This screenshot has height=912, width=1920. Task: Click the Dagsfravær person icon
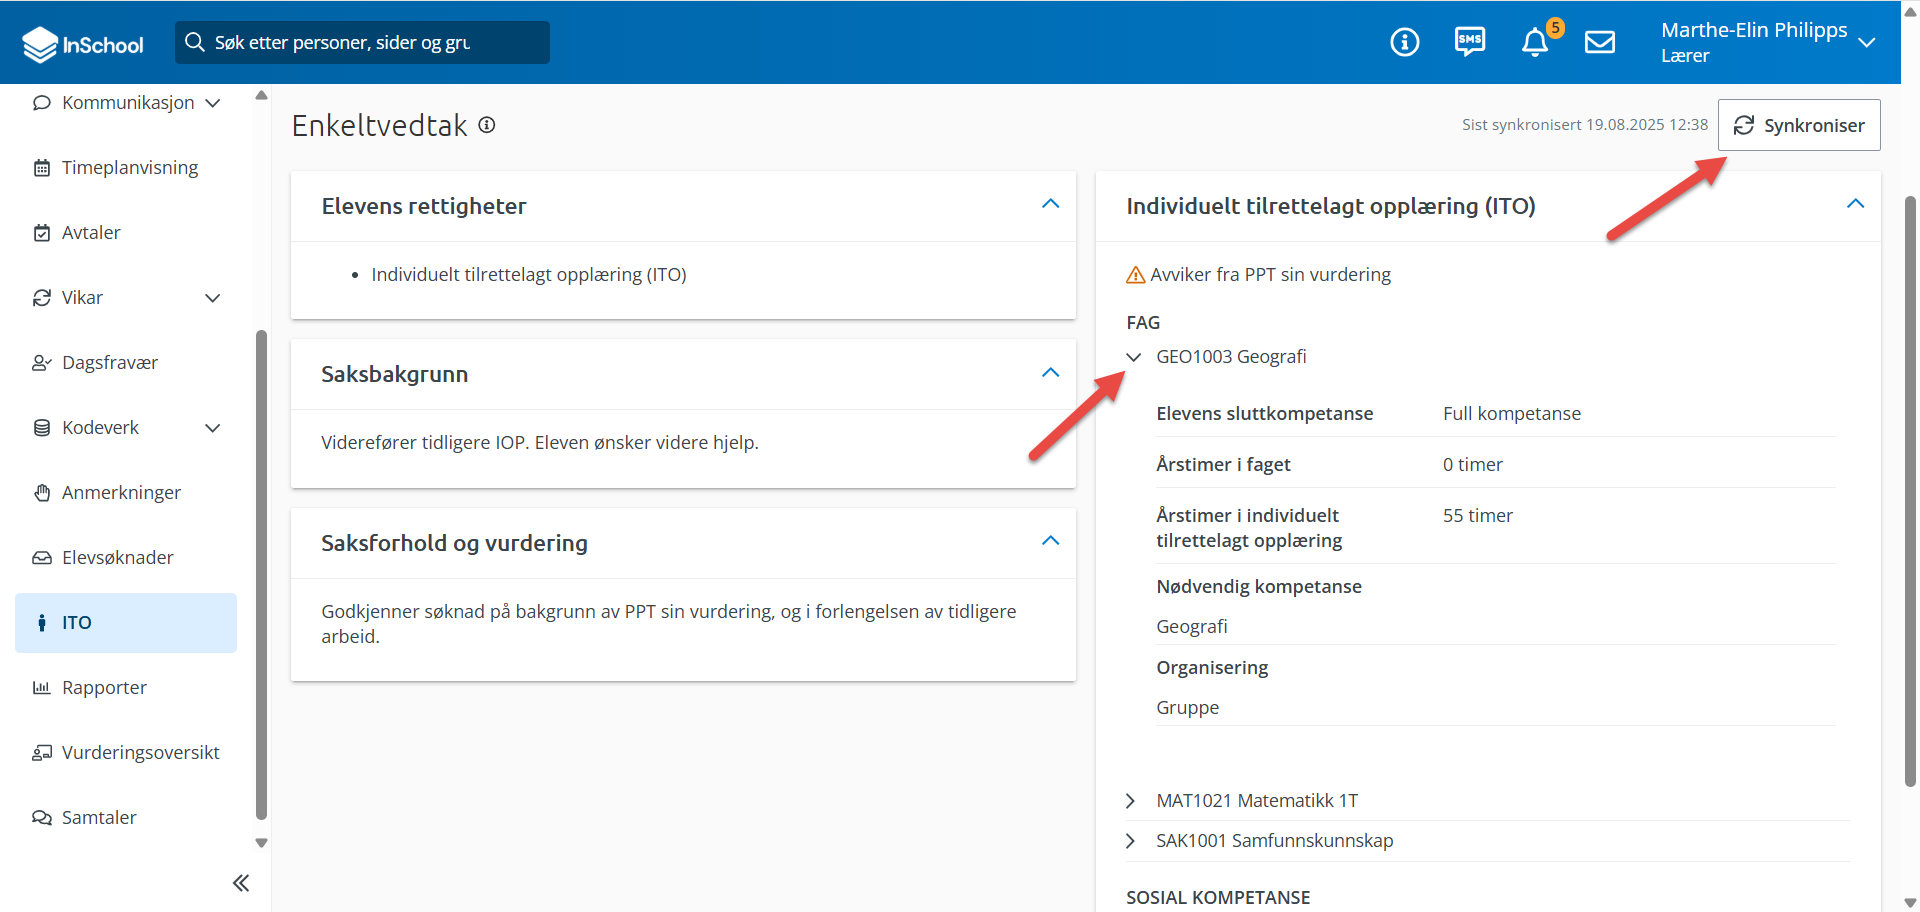(x=42, y=363)
